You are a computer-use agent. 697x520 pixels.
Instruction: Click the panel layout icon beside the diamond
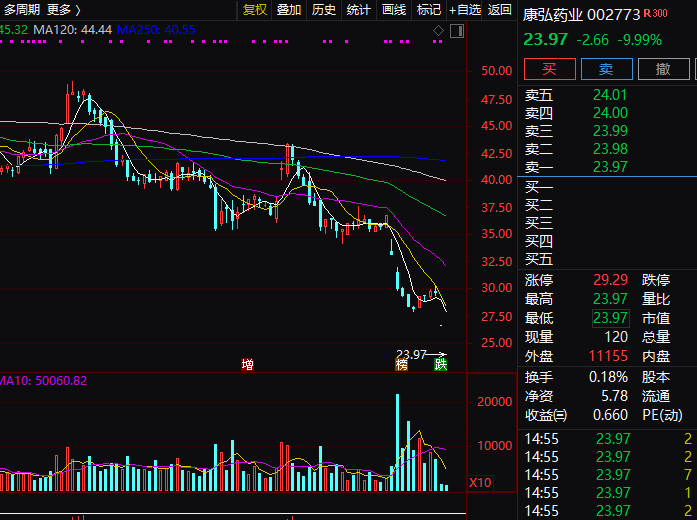455,31
